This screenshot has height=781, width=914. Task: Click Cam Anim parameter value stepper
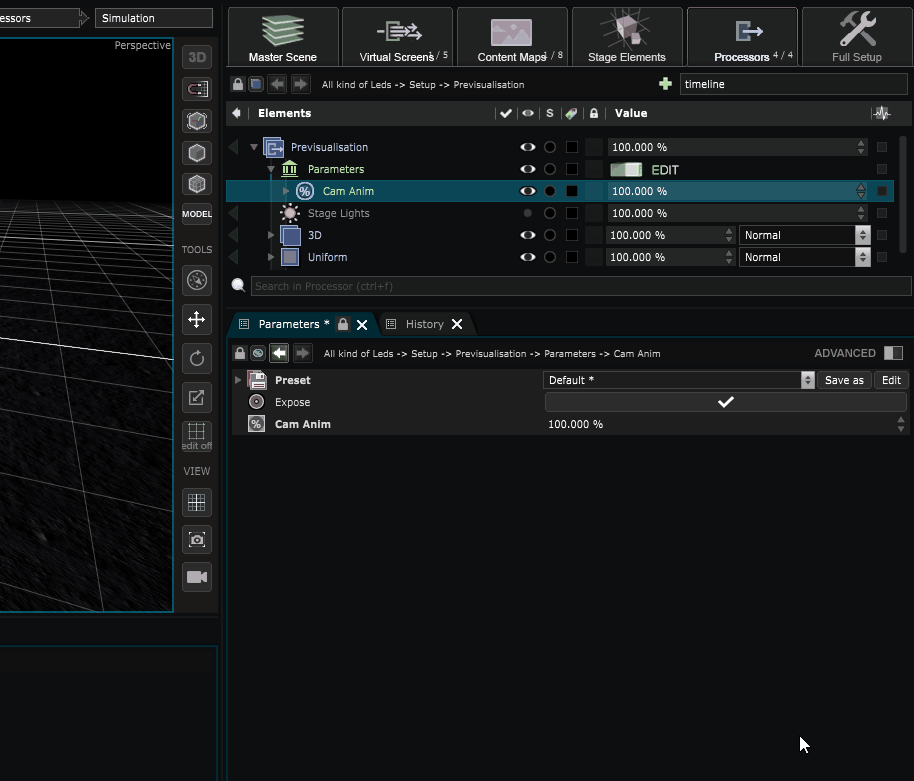(x=901, y=424)
